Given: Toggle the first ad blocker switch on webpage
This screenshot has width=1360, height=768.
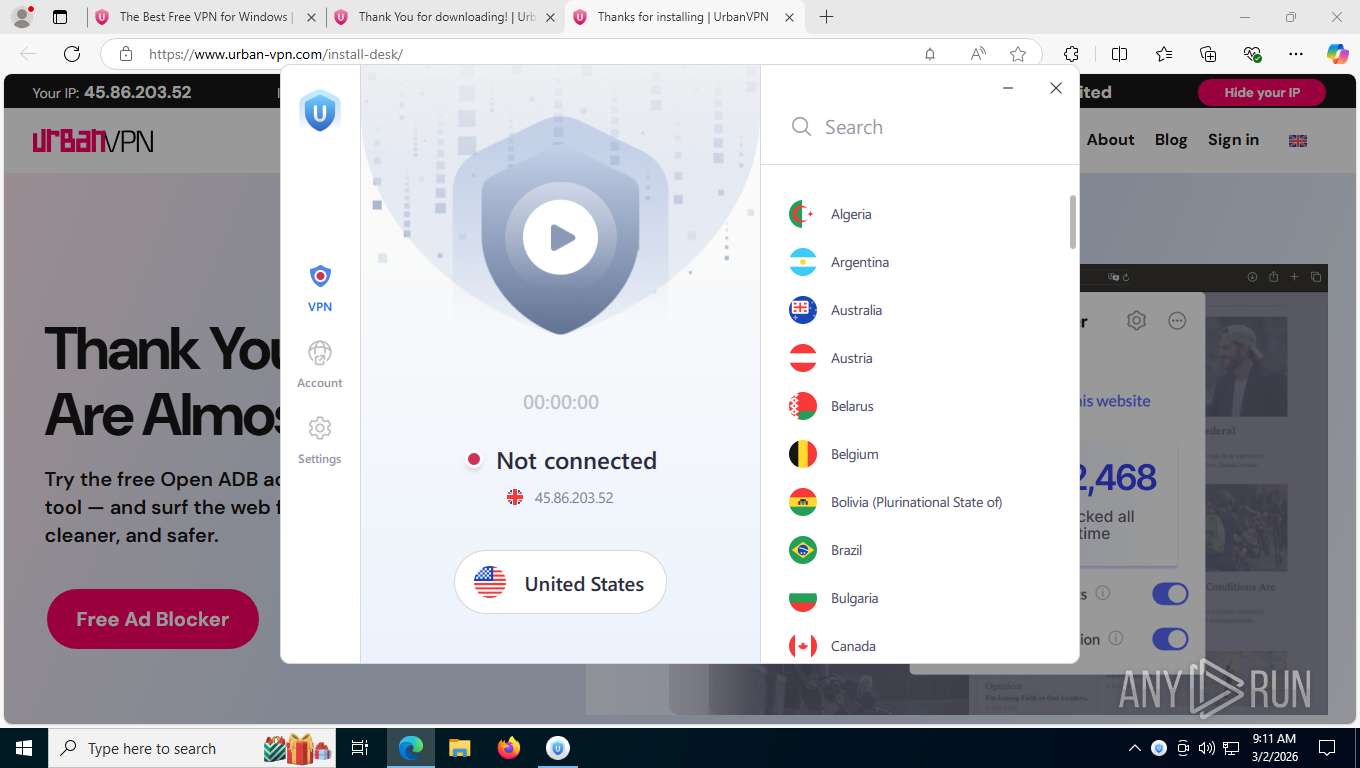Looking at the screenshot, I should [x=1170, y=594].
